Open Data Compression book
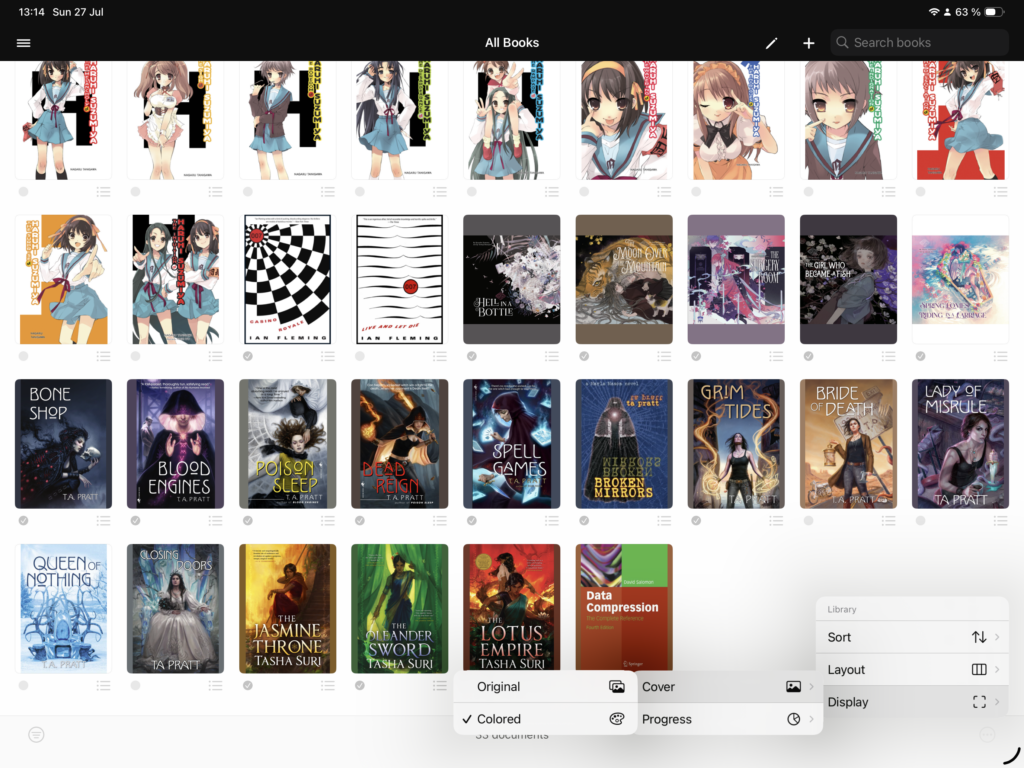 pos(624,607)
